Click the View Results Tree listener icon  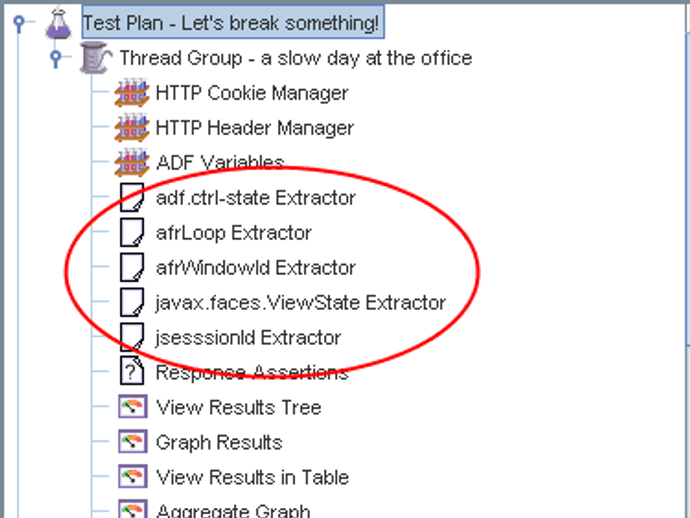(x=132, y=407)
